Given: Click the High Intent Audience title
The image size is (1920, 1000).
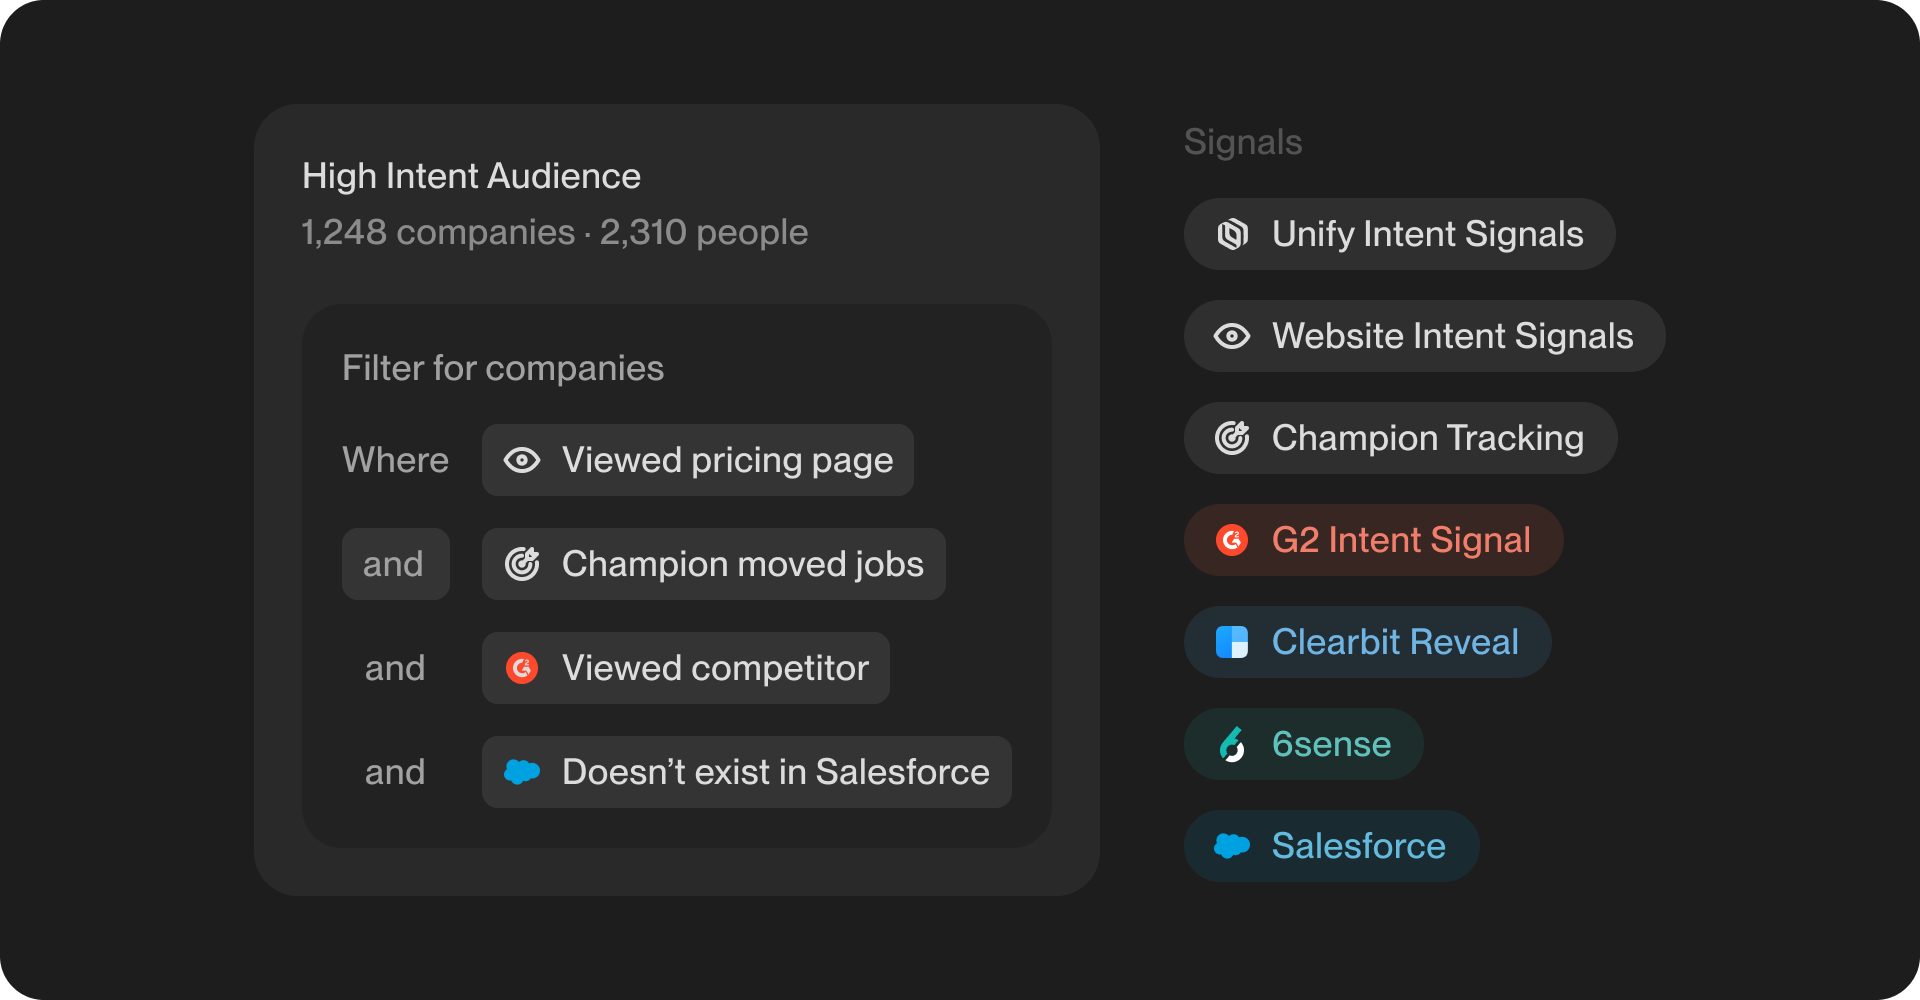Looking at the screenshot, I should 471,176.
